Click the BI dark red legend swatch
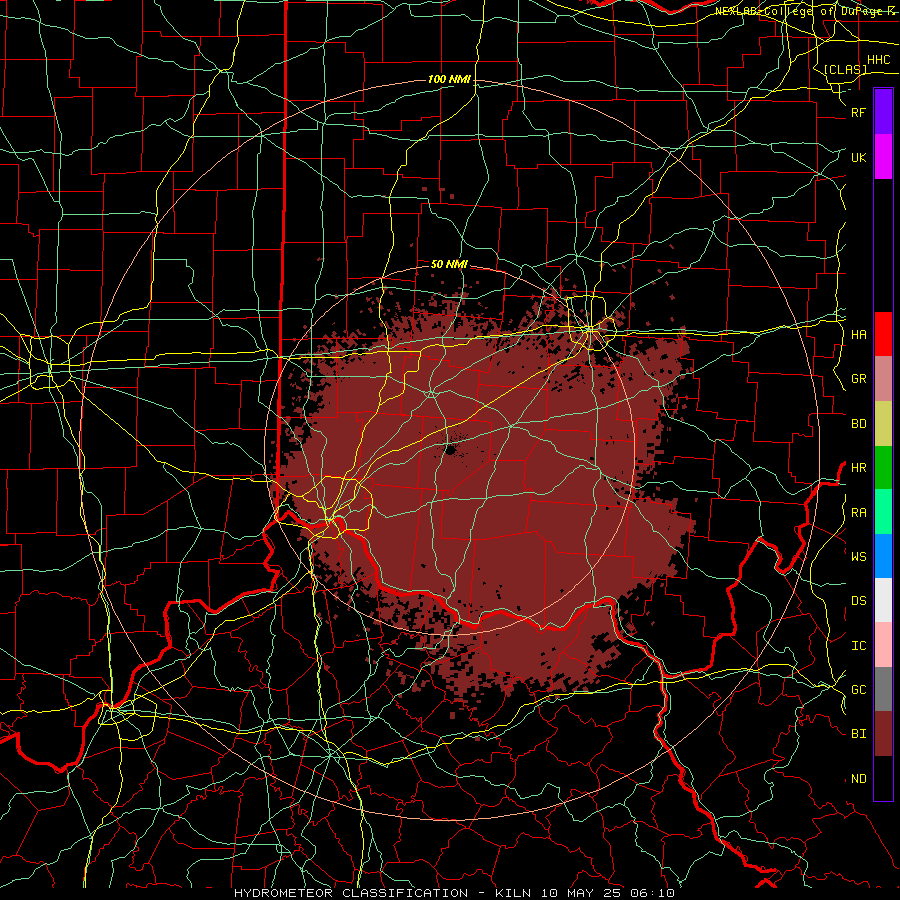 (883, 734)
